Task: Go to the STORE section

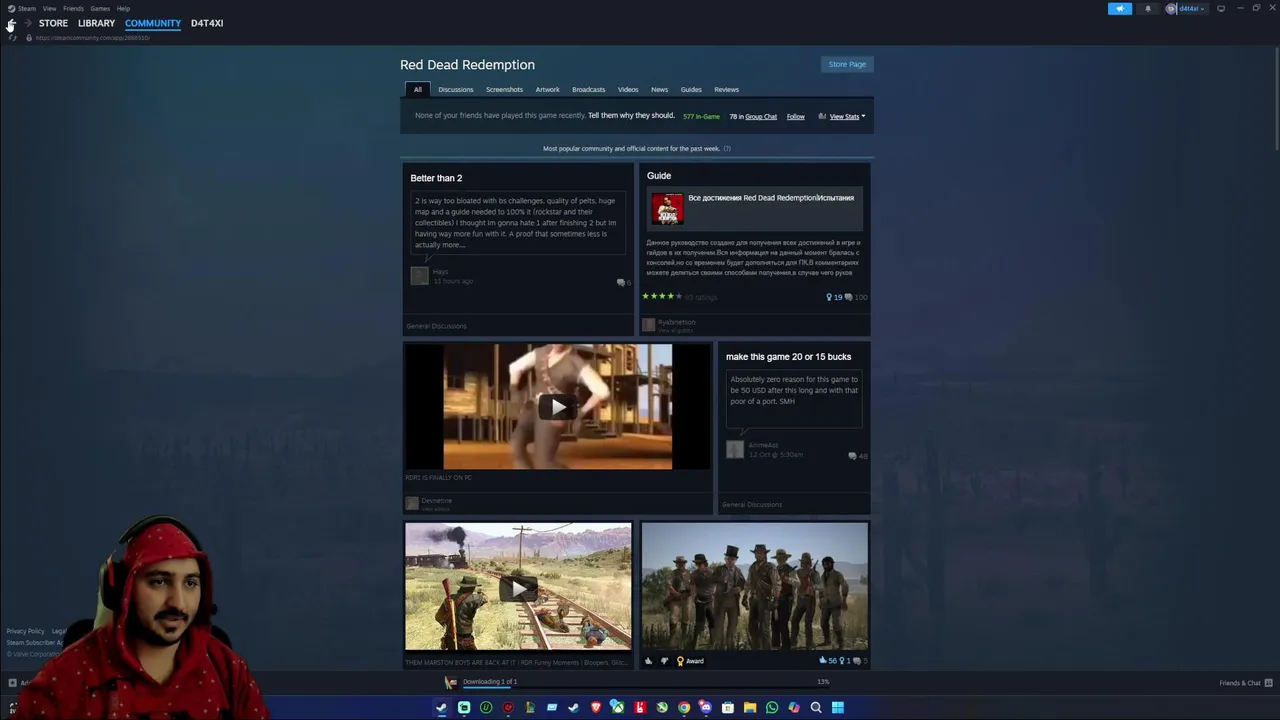Action: point(53,23)
